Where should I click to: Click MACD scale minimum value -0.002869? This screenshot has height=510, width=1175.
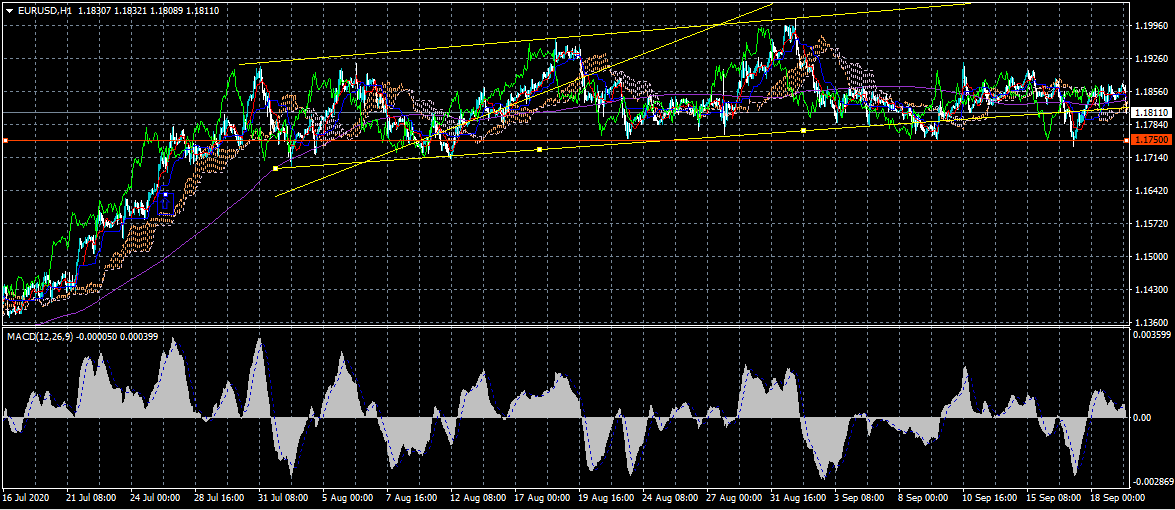(x=1153, y=482)
